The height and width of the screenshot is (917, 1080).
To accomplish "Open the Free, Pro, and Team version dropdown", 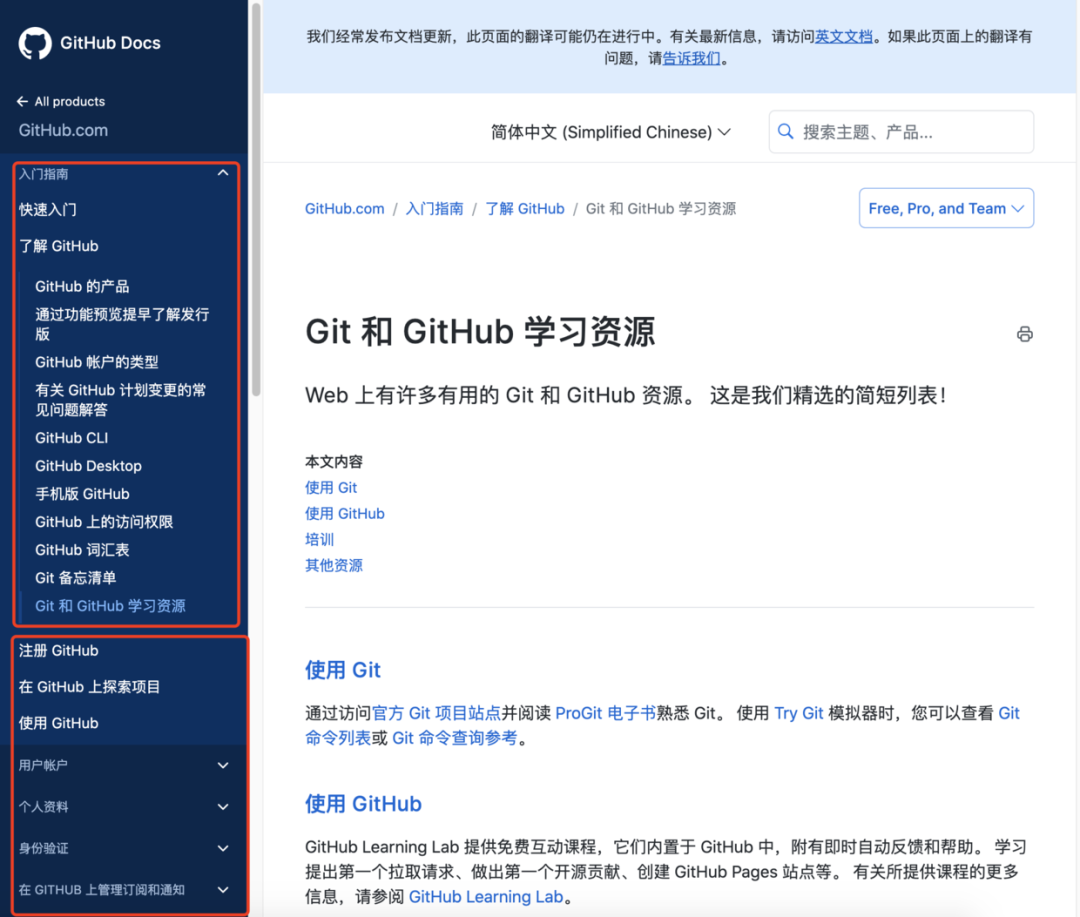I will point(946,208).
